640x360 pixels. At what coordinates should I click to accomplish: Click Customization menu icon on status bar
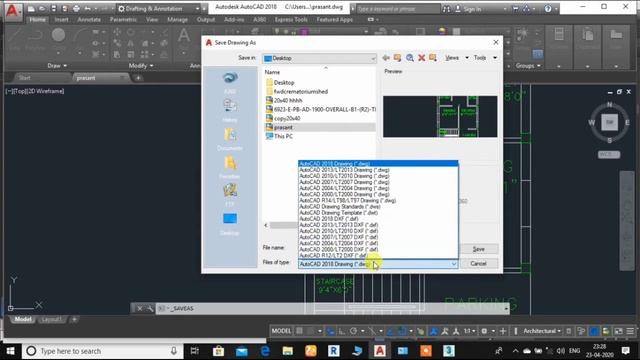pyautogui.click(x=630, y=331)
